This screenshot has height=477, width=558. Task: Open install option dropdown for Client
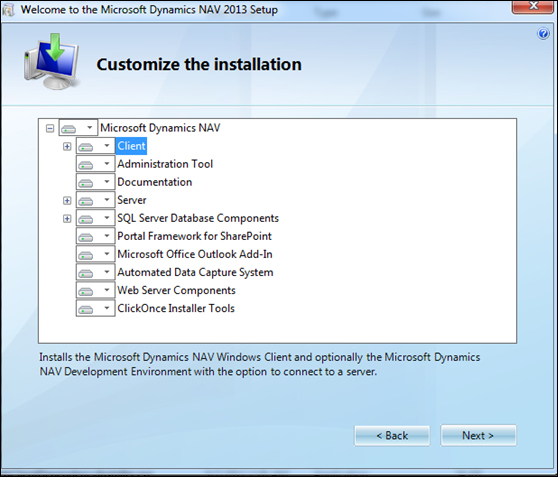coord(95,146)
